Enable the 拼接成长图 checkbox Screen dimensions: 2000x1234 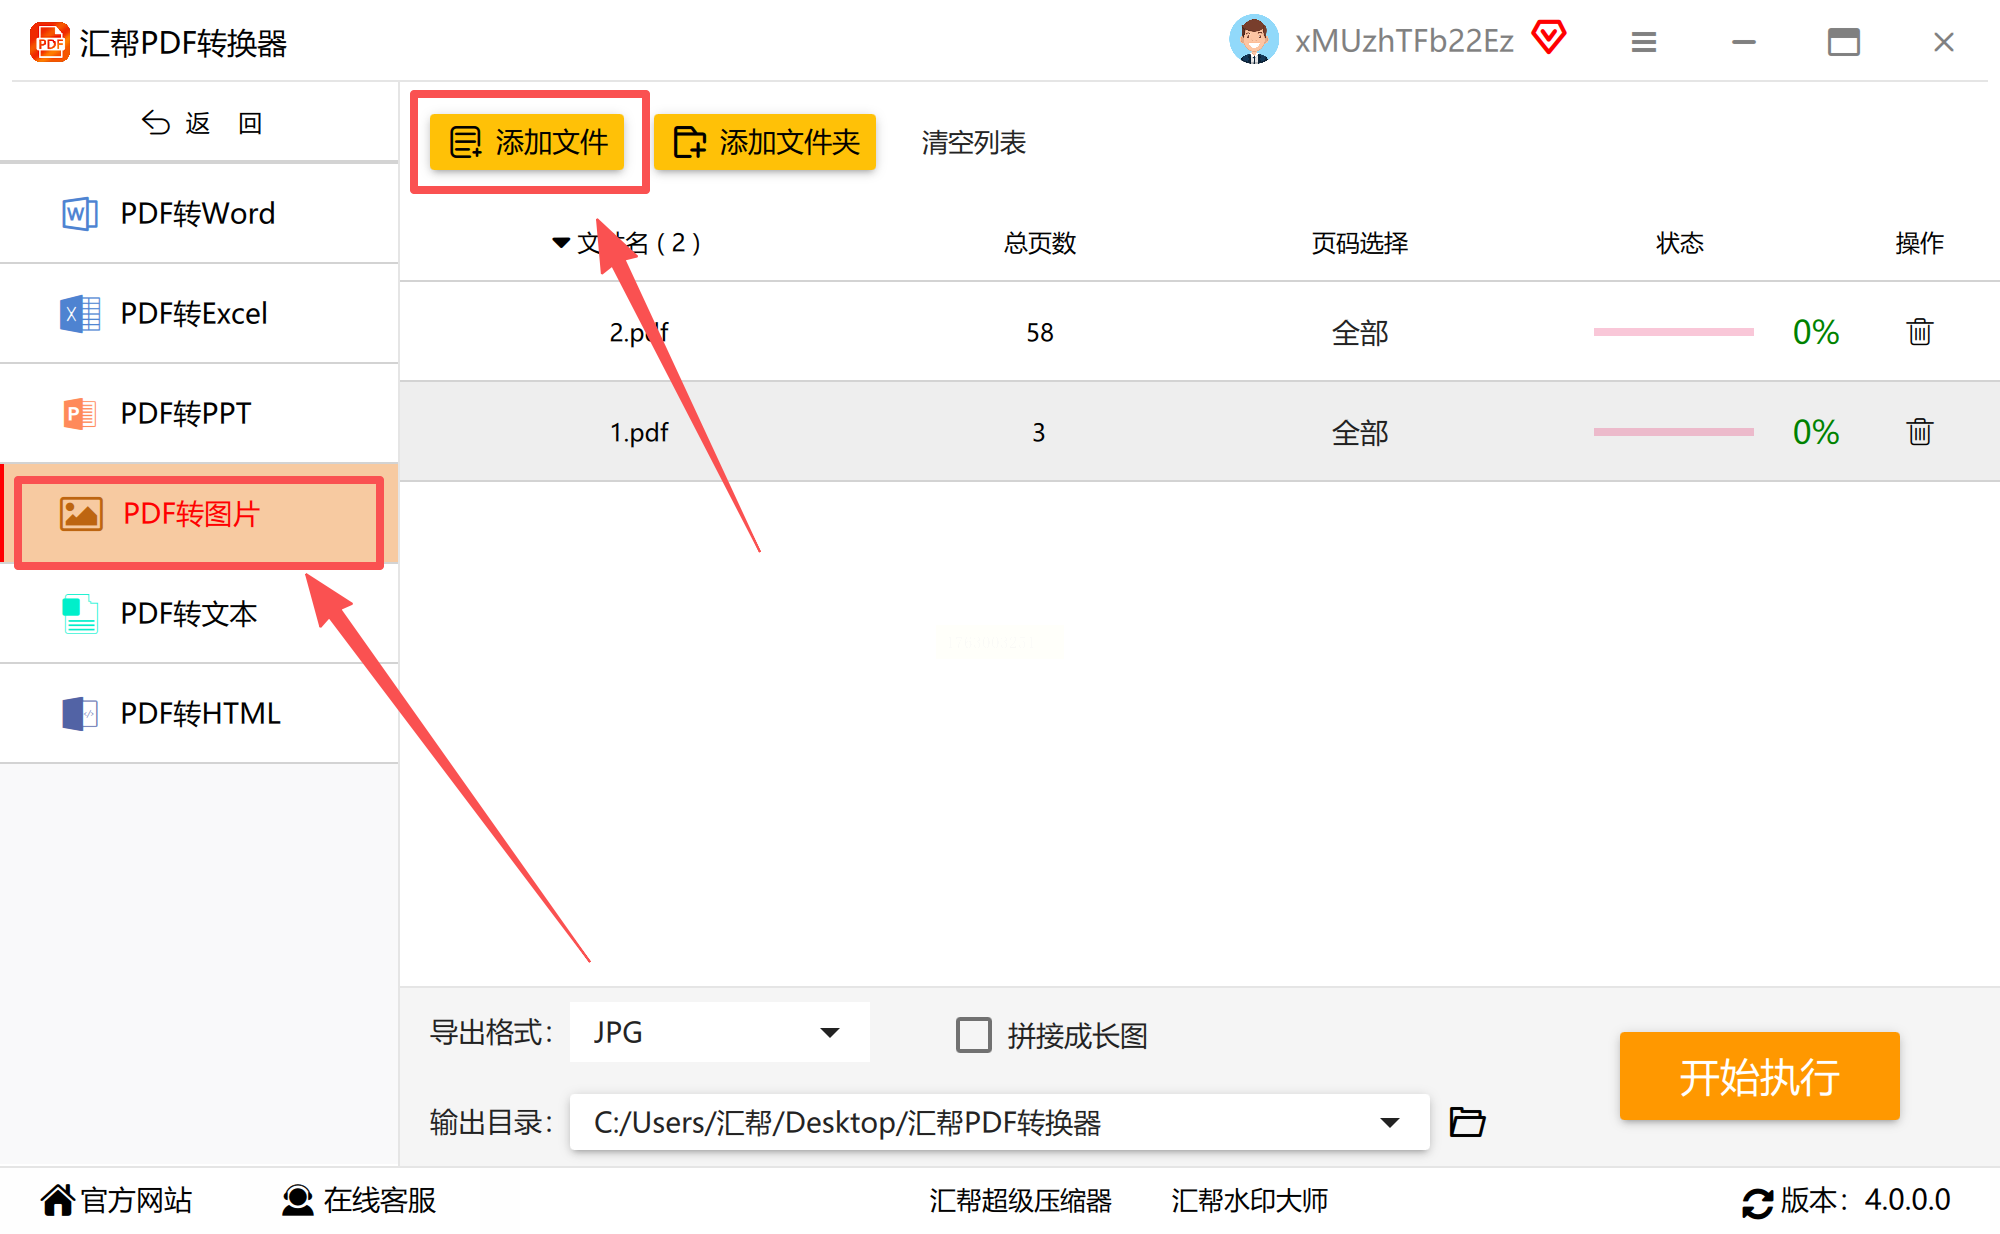coord(973,1035)
